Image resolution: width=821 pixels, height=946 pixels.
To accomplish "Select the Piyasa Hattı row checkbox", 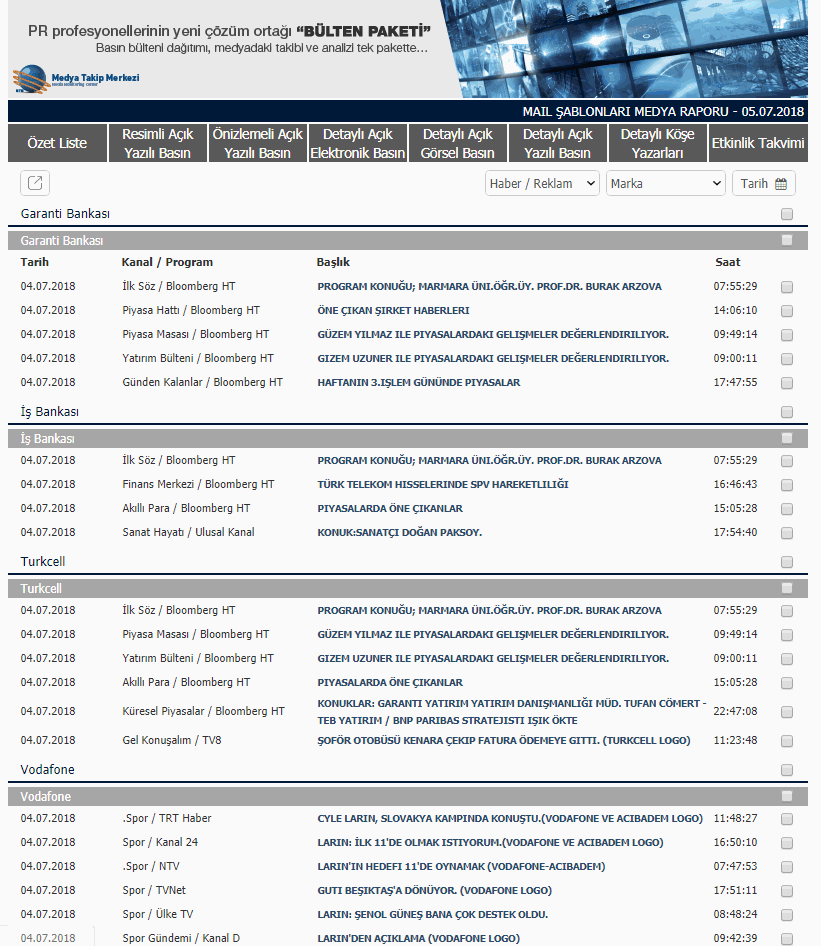I will coord(787,311).
